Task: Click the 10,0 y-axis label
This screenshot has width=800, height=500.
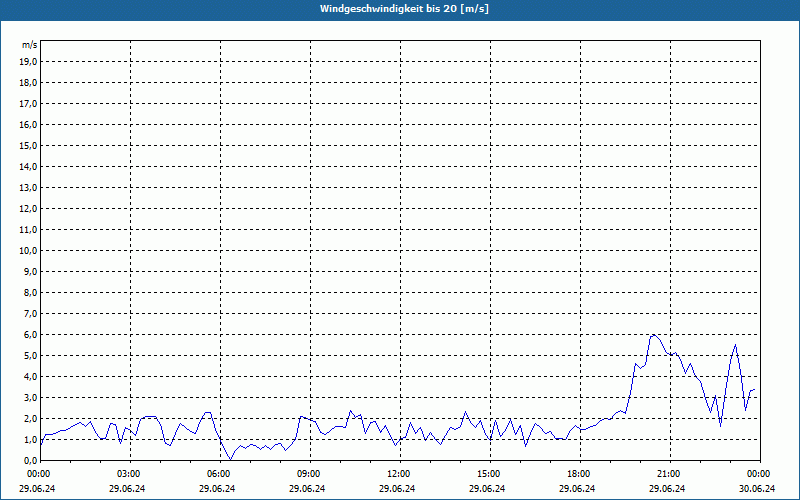Action: 29,251
